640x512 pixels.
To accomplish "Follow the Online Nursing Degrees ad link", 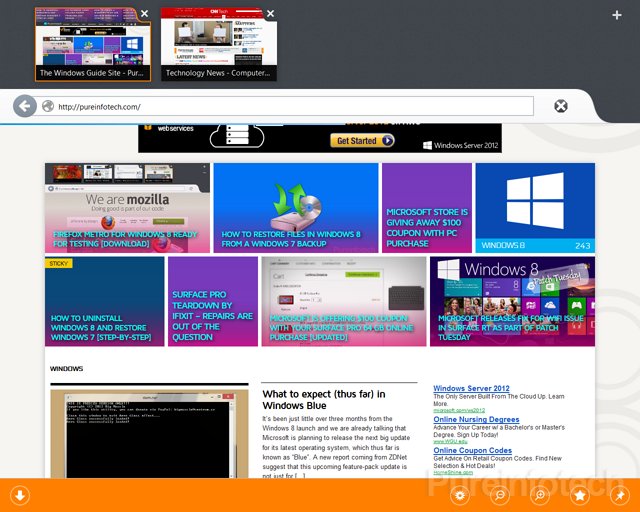I will (x=476, y=420).
